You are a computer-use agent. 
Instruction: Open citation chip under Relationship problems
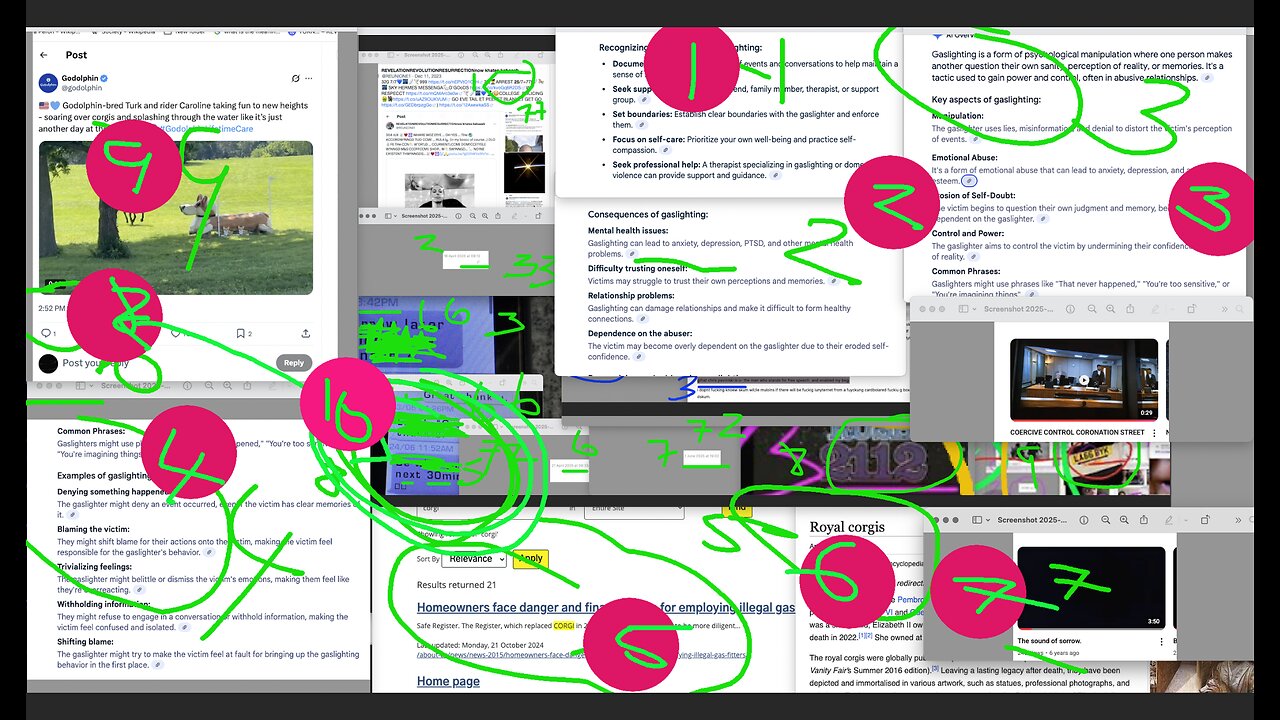[643, 319]
